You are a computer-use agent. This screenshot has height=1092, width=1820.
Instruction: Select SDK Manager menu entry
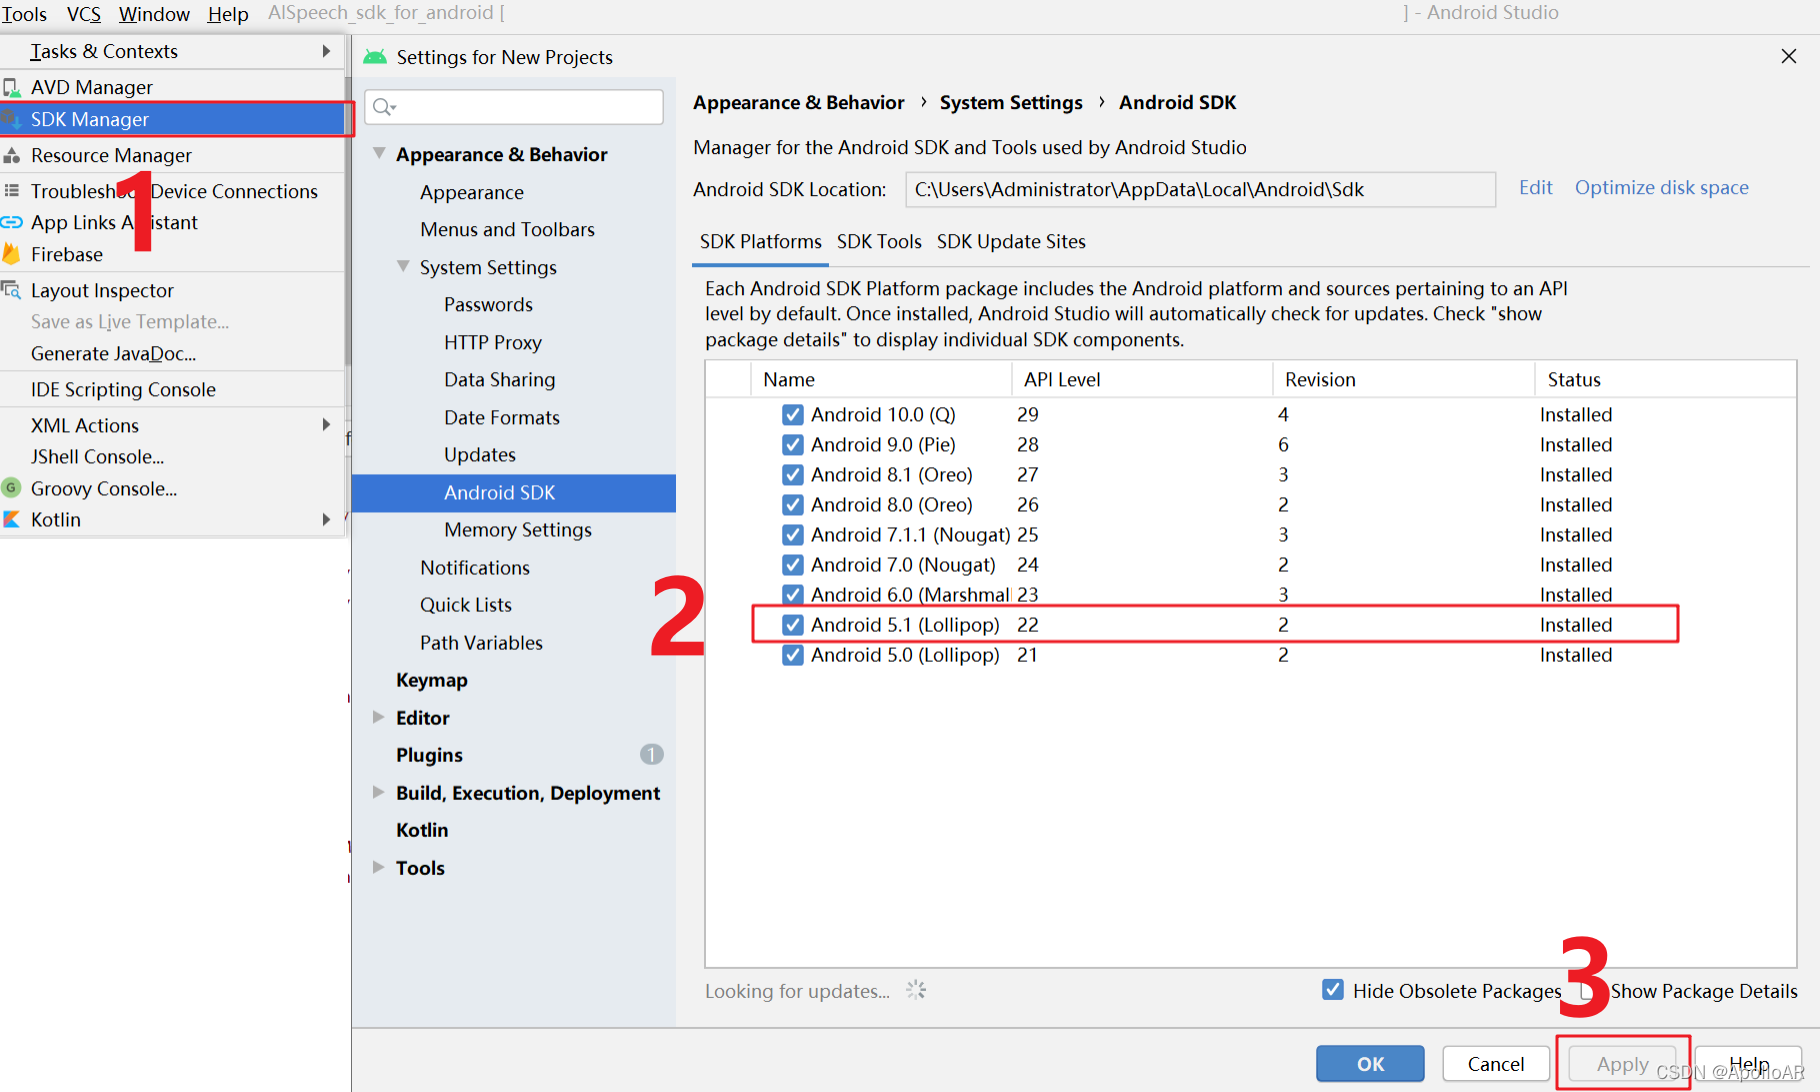[x=174, y=119]
